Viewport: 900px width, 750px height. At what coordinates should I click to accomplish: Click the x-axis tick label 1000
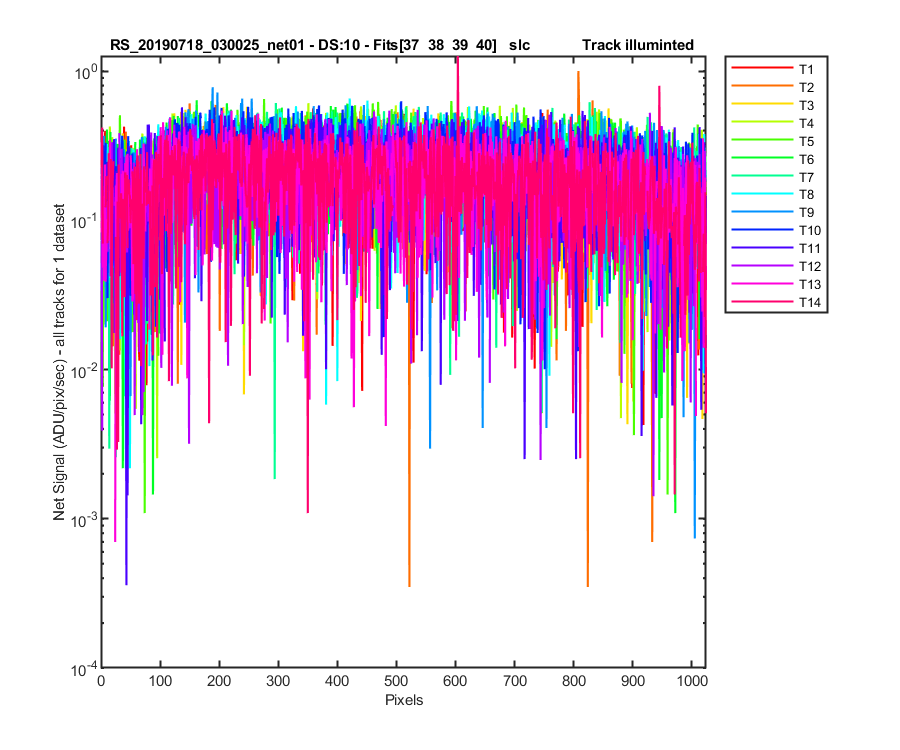692,681
